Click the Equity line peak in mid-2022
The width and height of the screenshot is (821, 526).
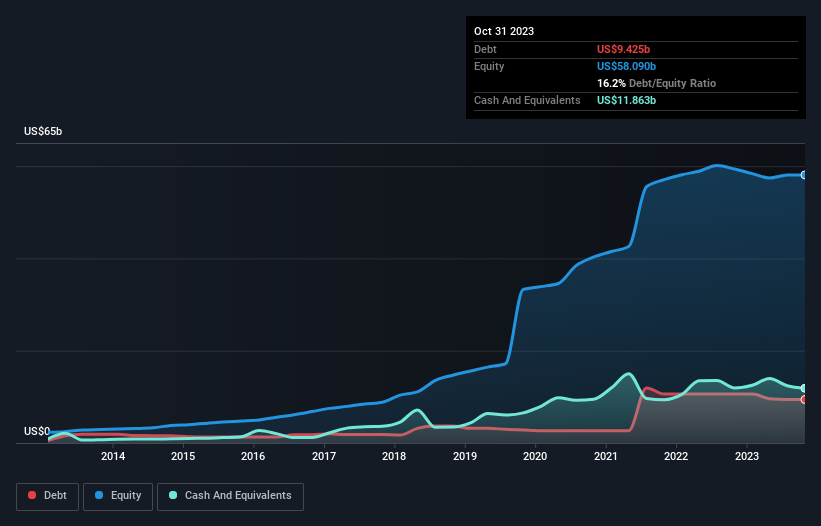717,165
